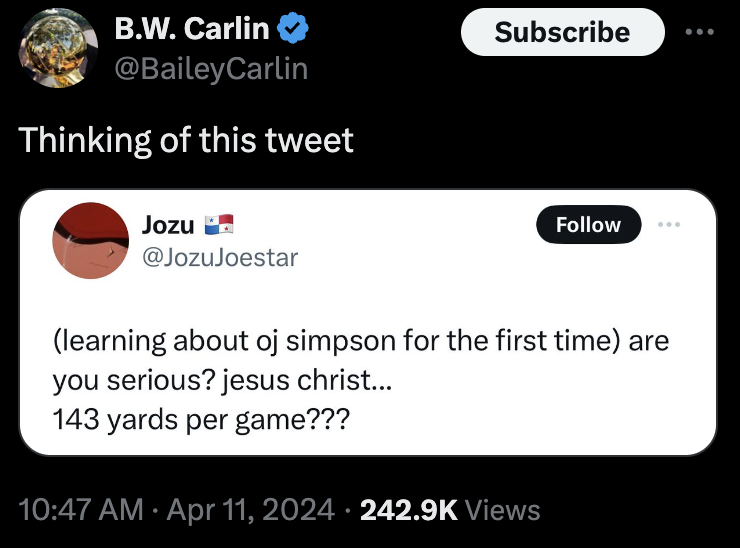Screen dimensions: 740x548
Task: Click Jozu's profile avatar
Action: [90, 241]
